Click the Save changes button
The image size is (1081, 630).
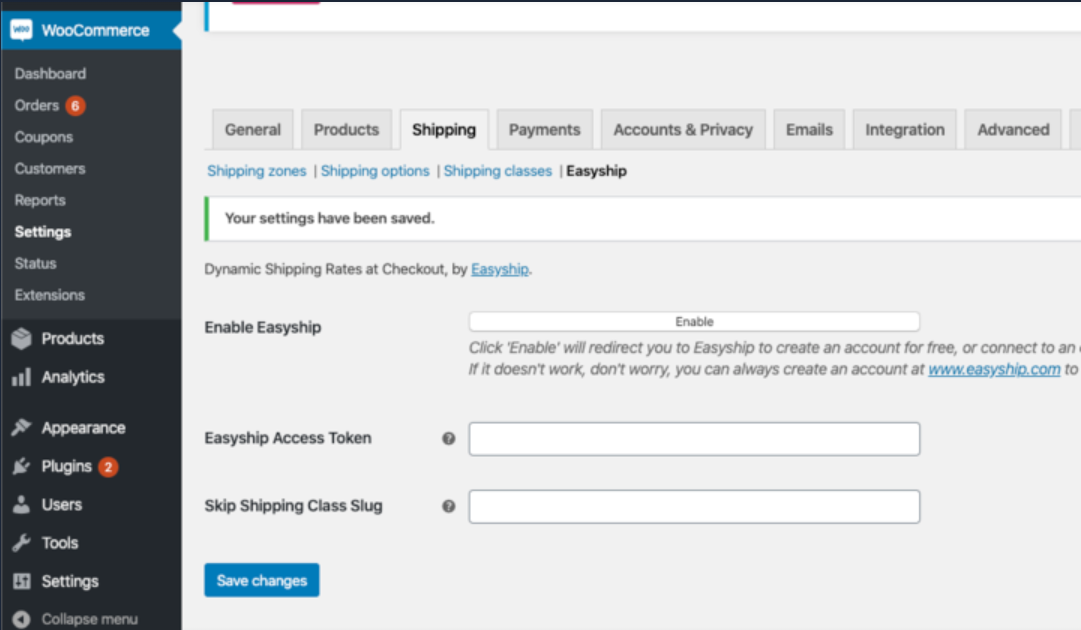261,580
